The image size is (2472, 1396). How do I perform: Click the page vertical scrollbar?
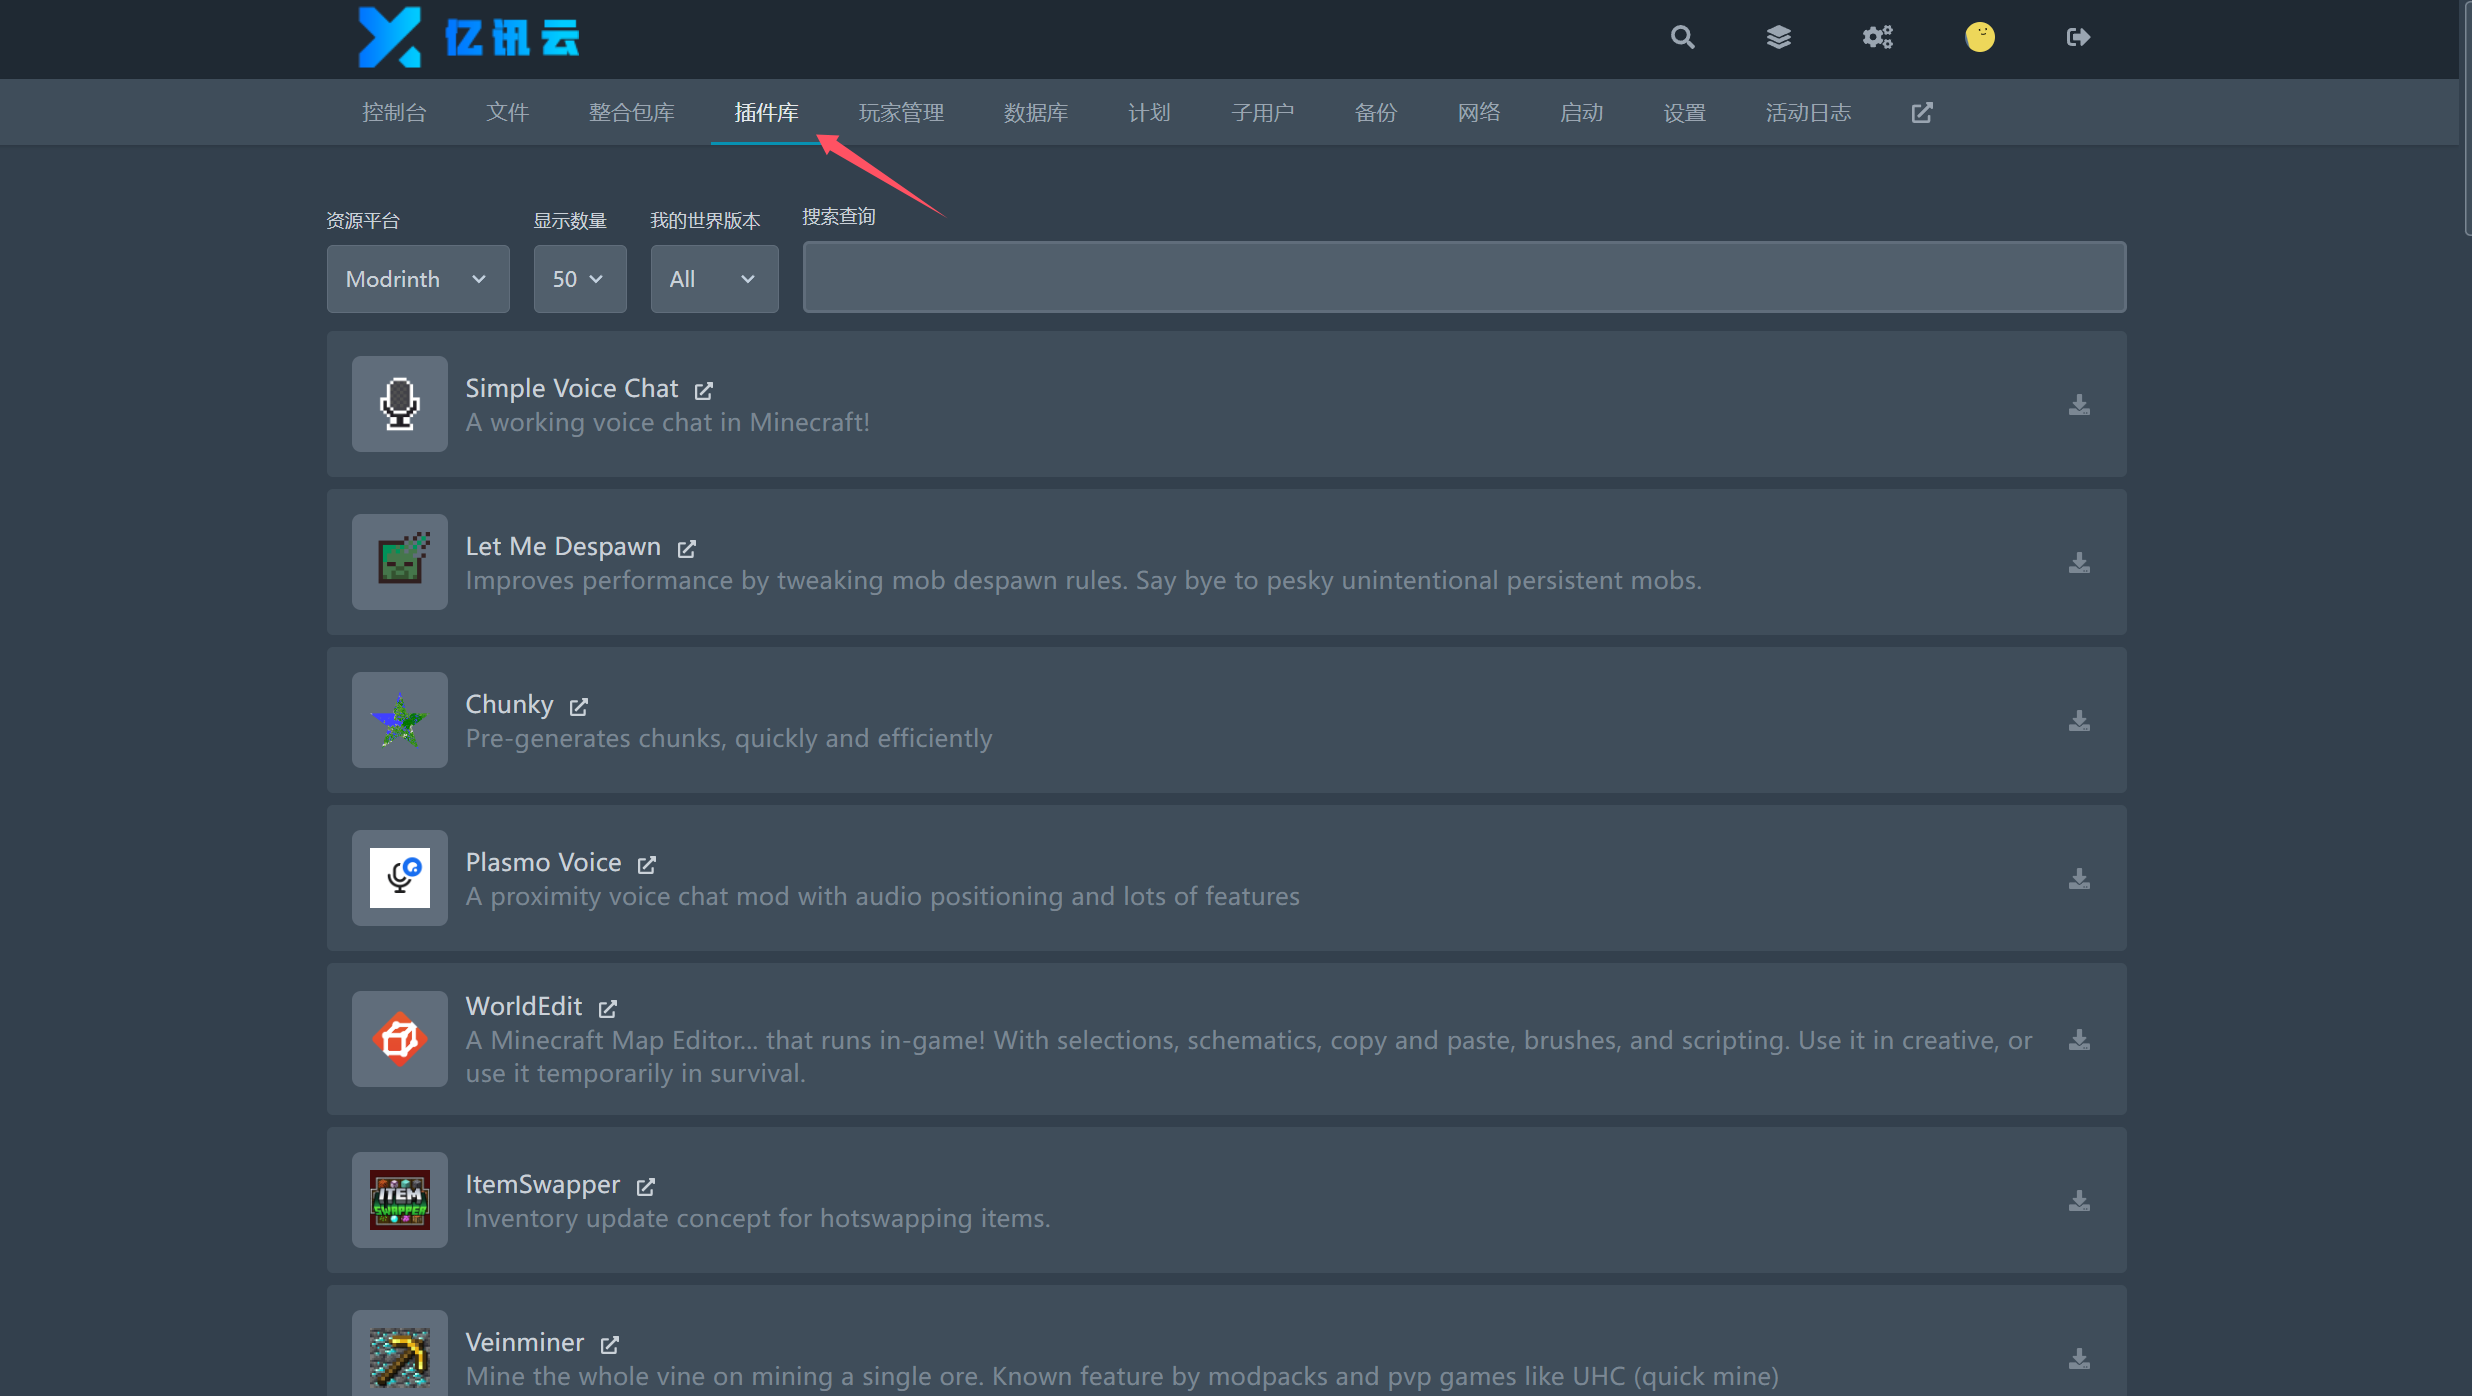[x=2466, y=118]
